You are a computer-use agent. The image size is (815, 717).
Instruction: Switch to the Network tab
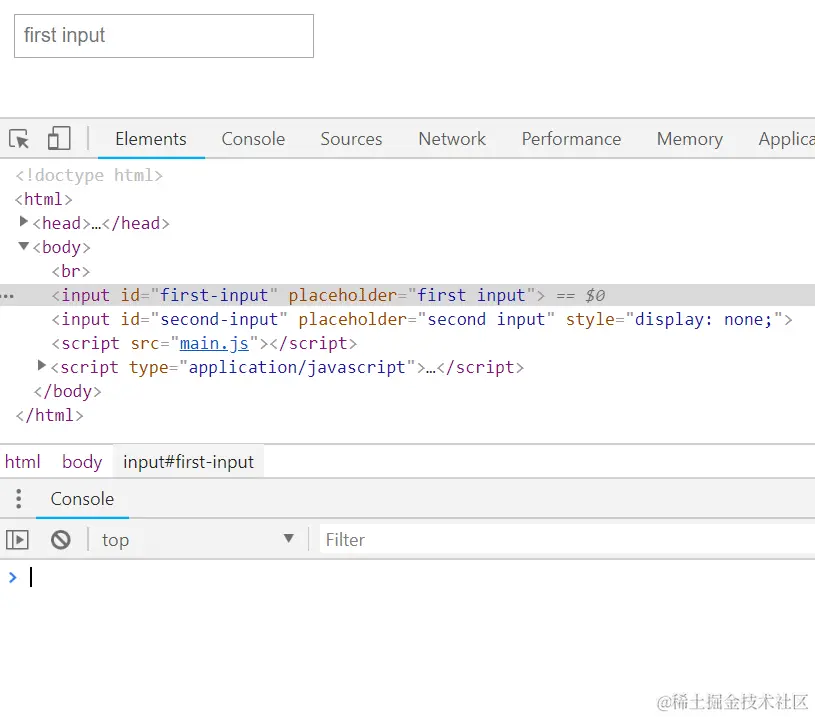coord(452,139)
